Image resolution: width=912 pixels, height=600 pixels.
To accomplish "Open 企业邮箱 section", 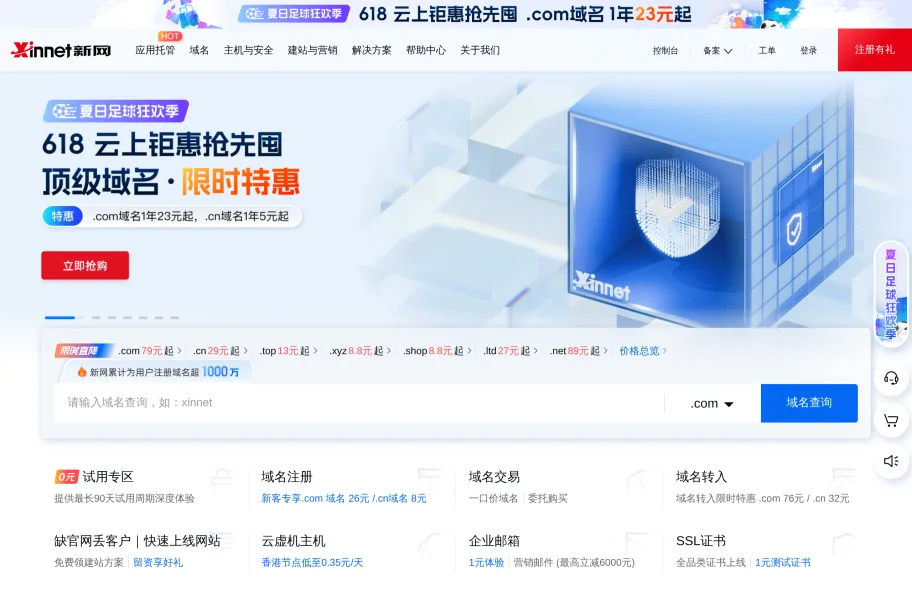I will tap(494, 541).
